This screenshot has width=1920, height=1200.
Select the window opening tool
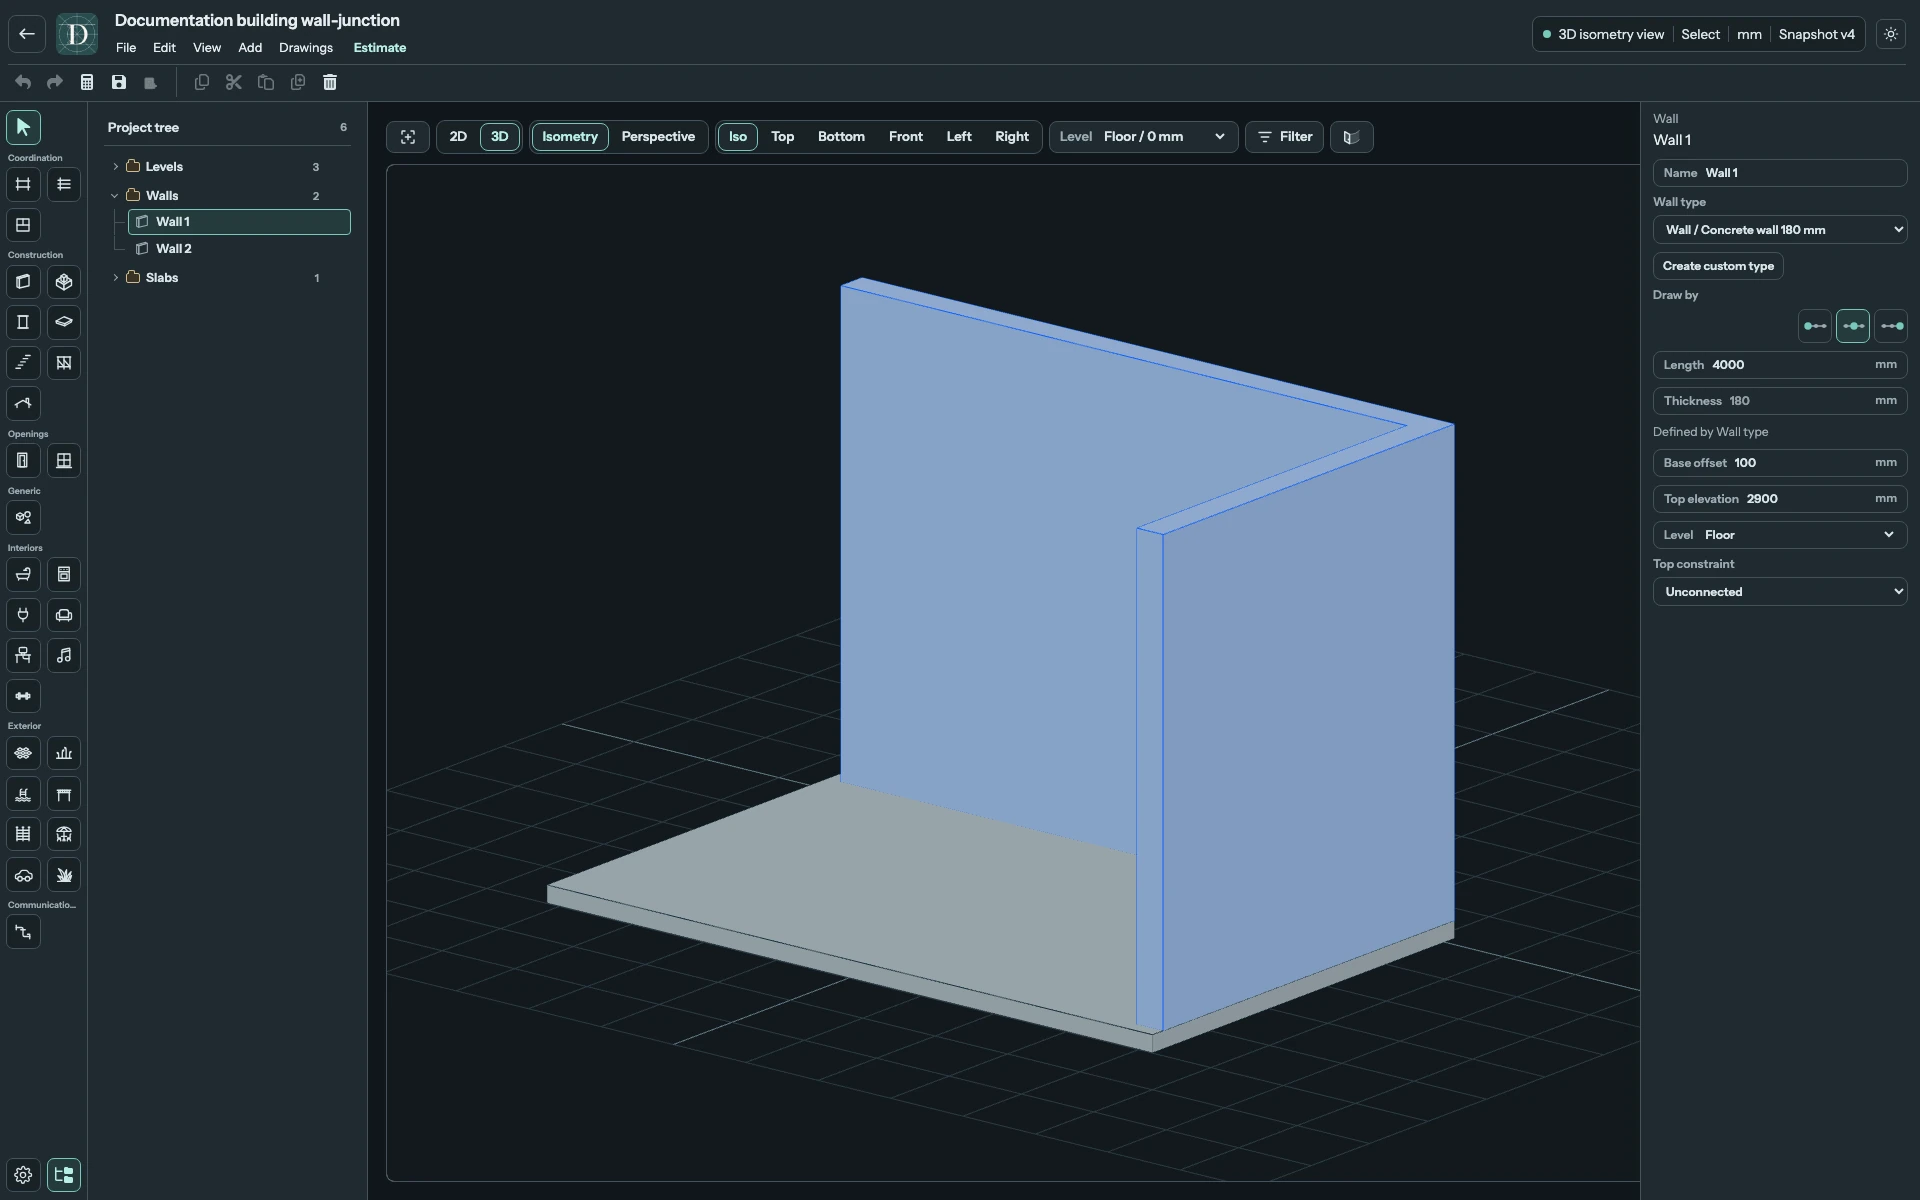click(64, 461)
